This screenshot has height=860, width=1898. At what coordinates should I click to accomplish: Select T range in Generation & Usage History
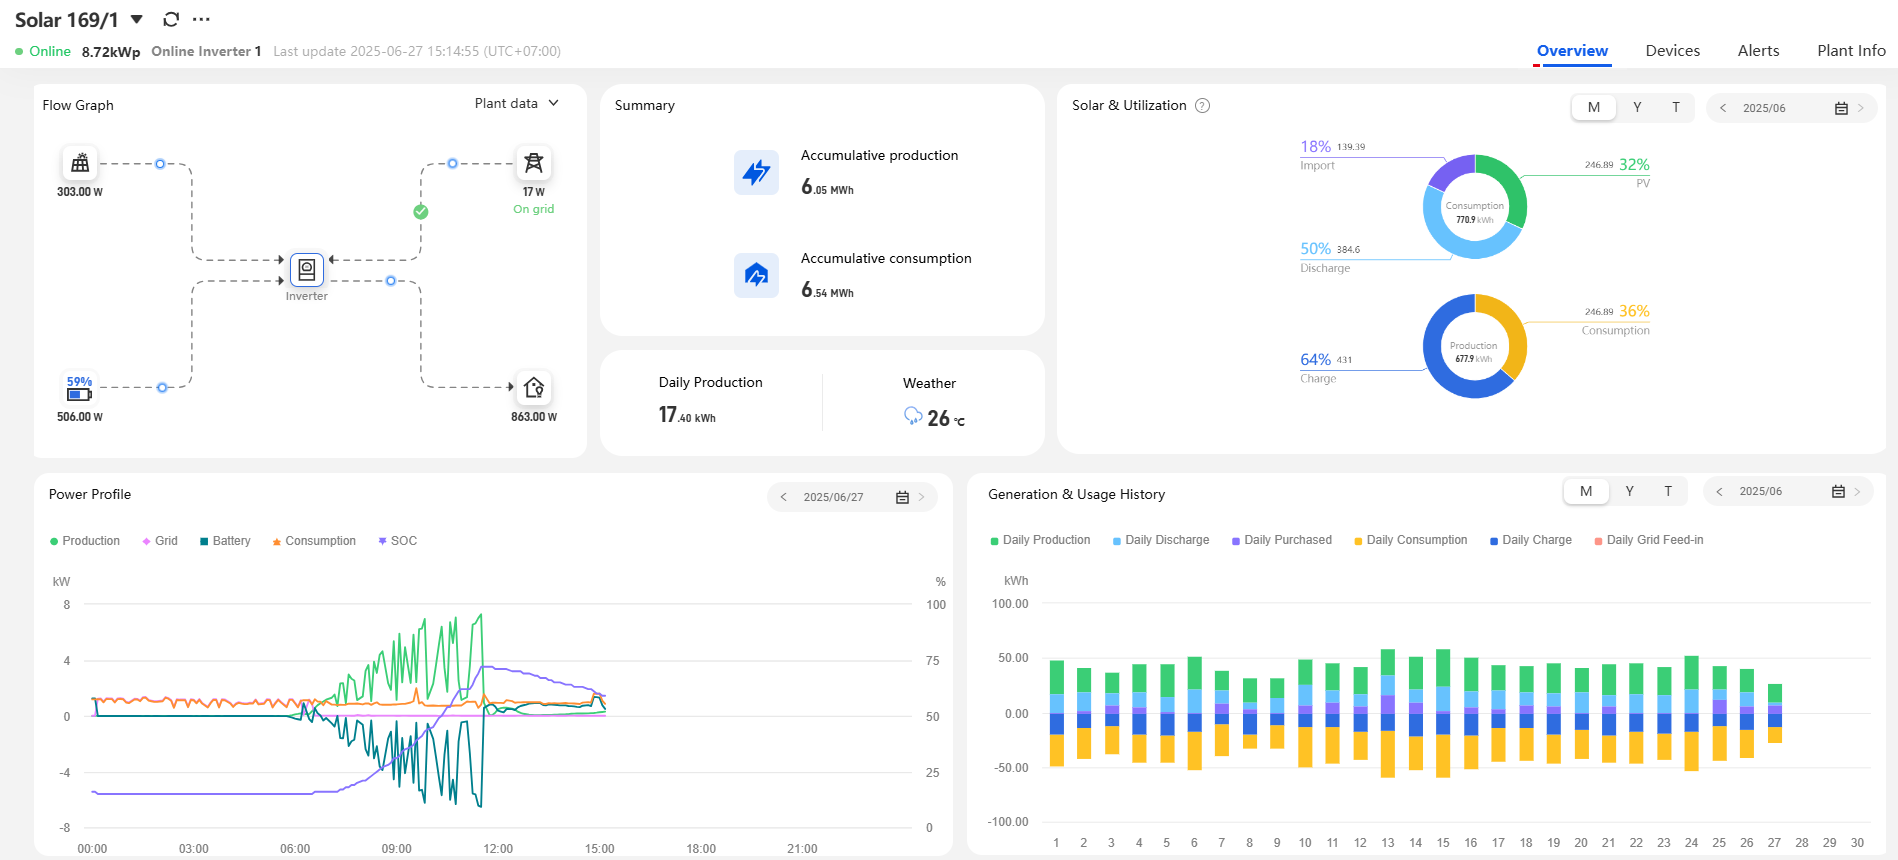coord(1667,492)
